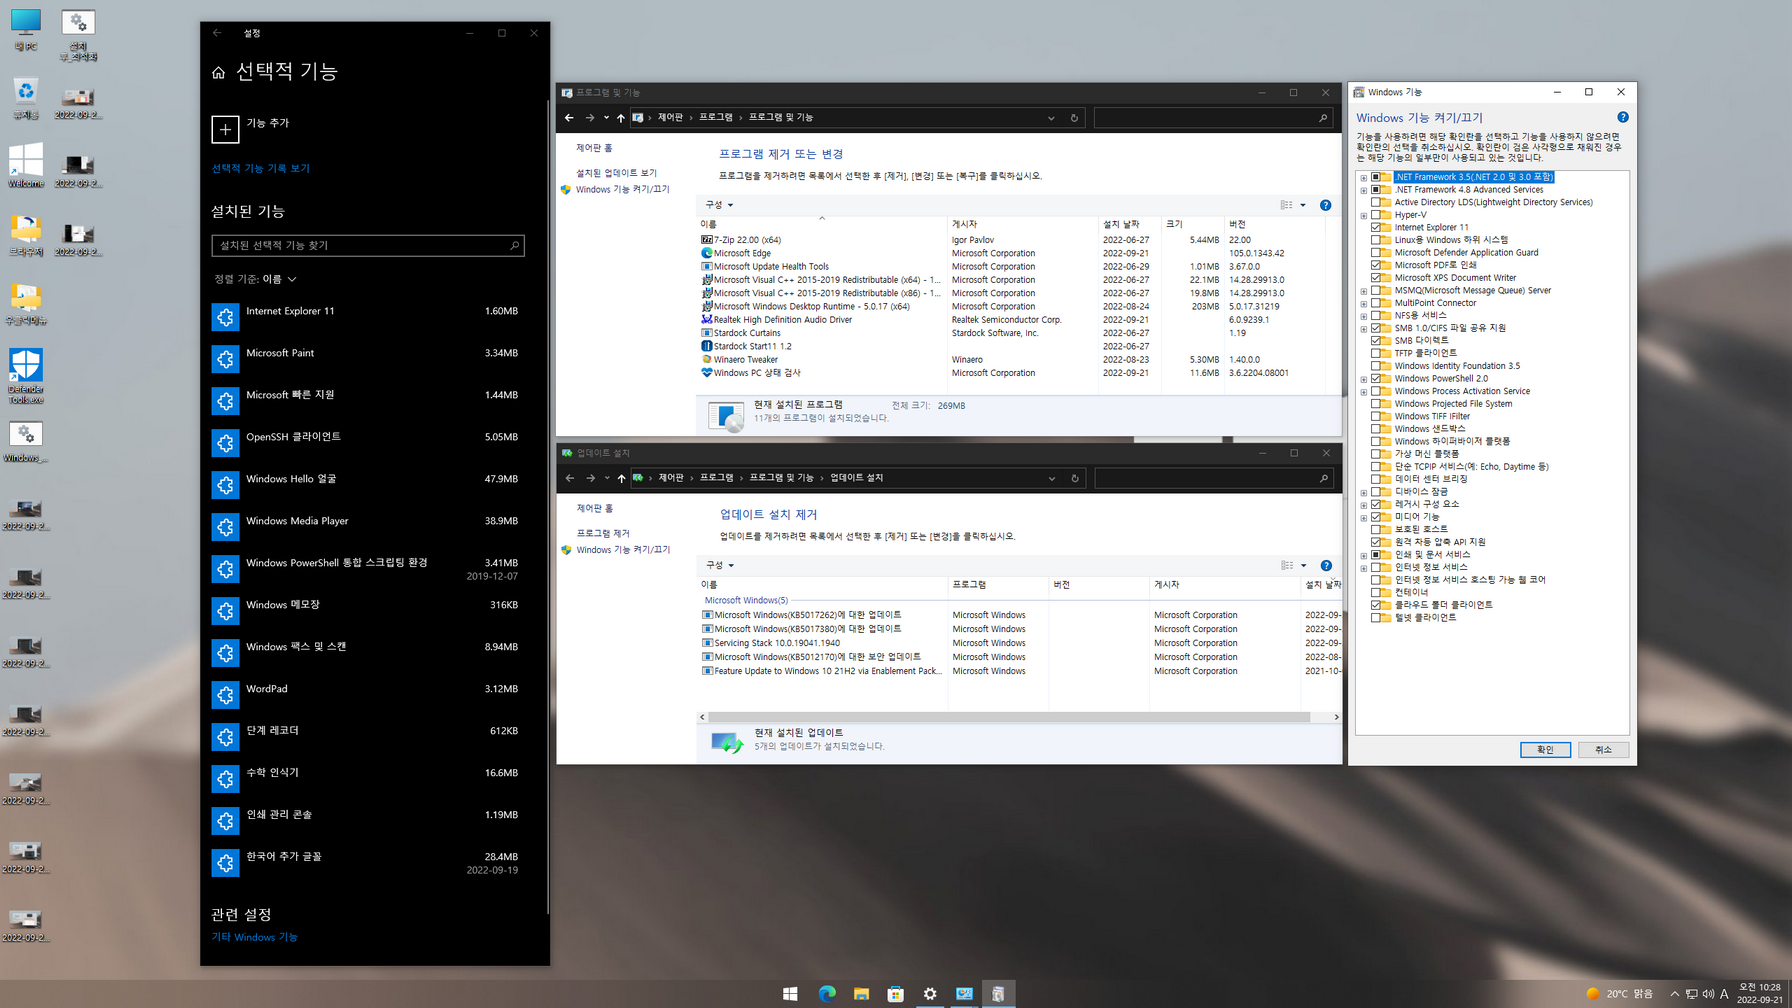Click refresh icon in 프로그램 및 기능 address bar
1792x1008 pixels.
coord(1074,118)
